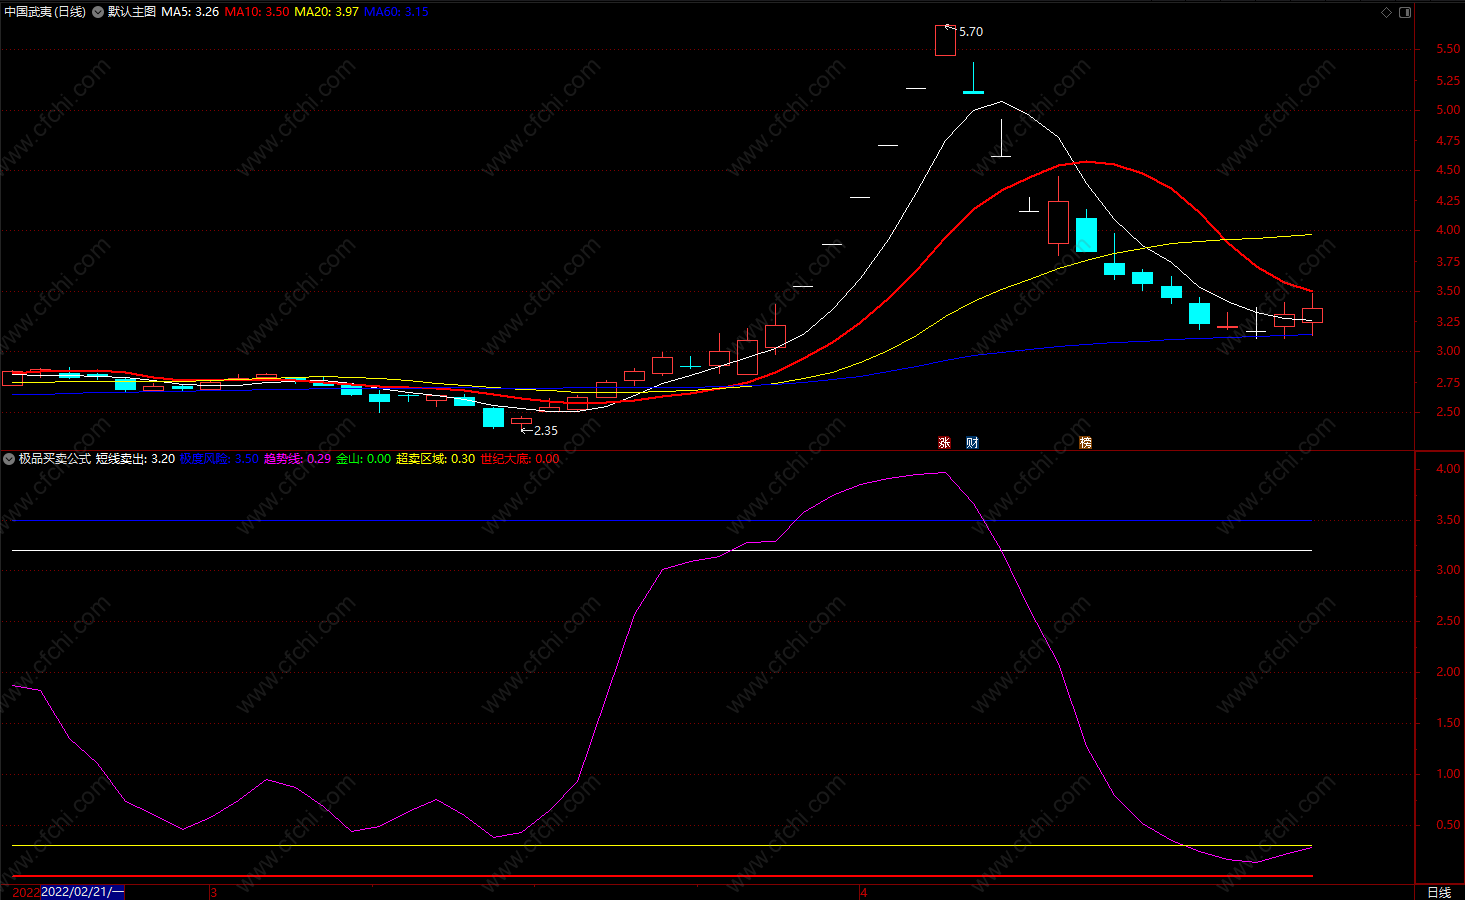Click the 2022/02/21 date label on timeline
The height and width of the screenshot is (900, 1465).
[x=83, y=892]
